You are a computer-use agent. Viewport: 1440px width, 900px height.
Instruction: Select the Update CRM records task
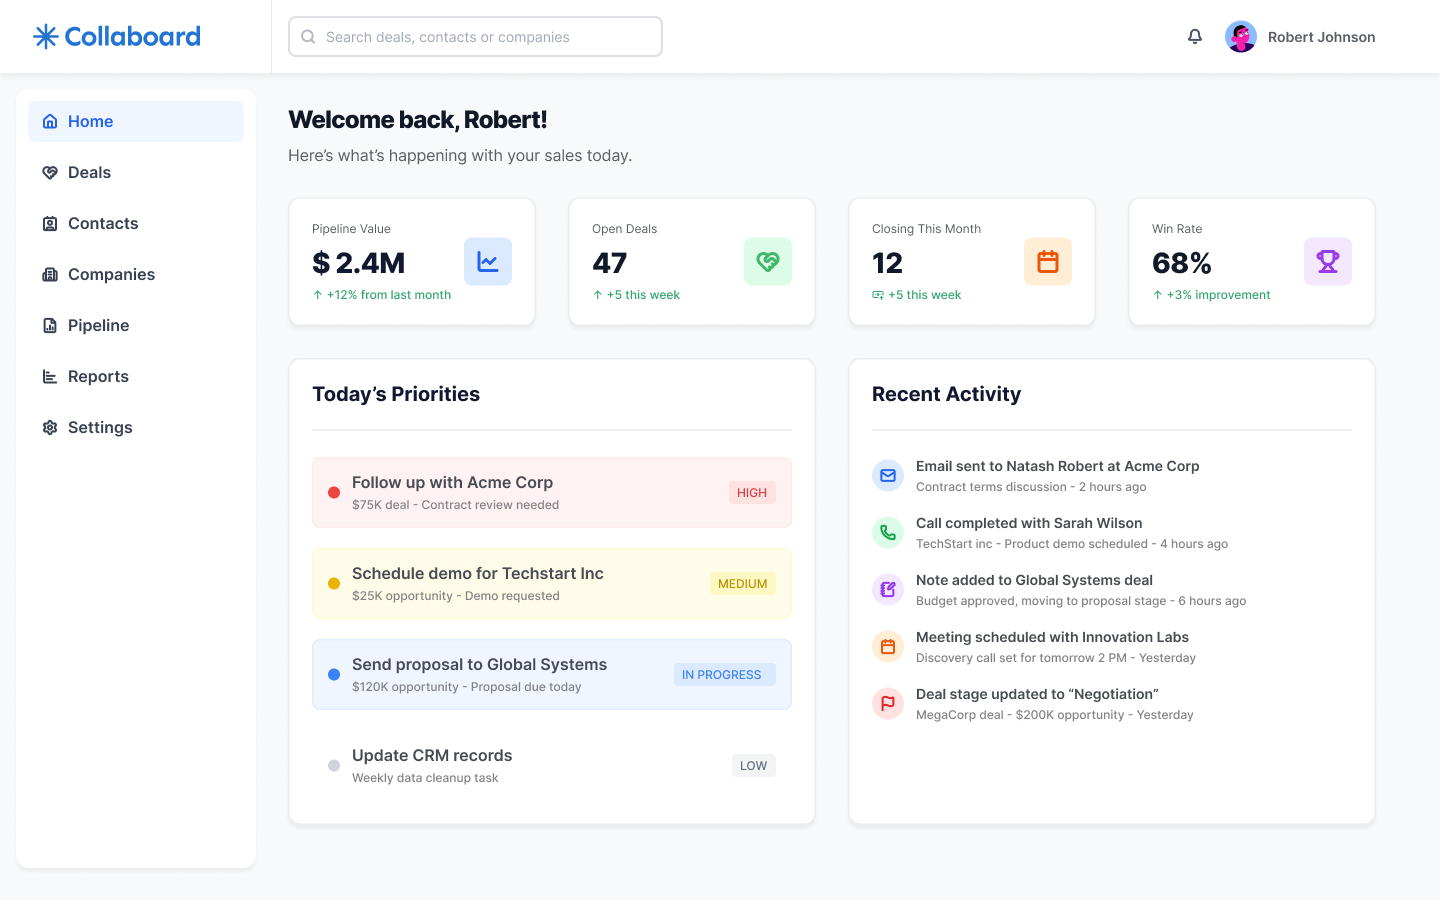(432, 756)
